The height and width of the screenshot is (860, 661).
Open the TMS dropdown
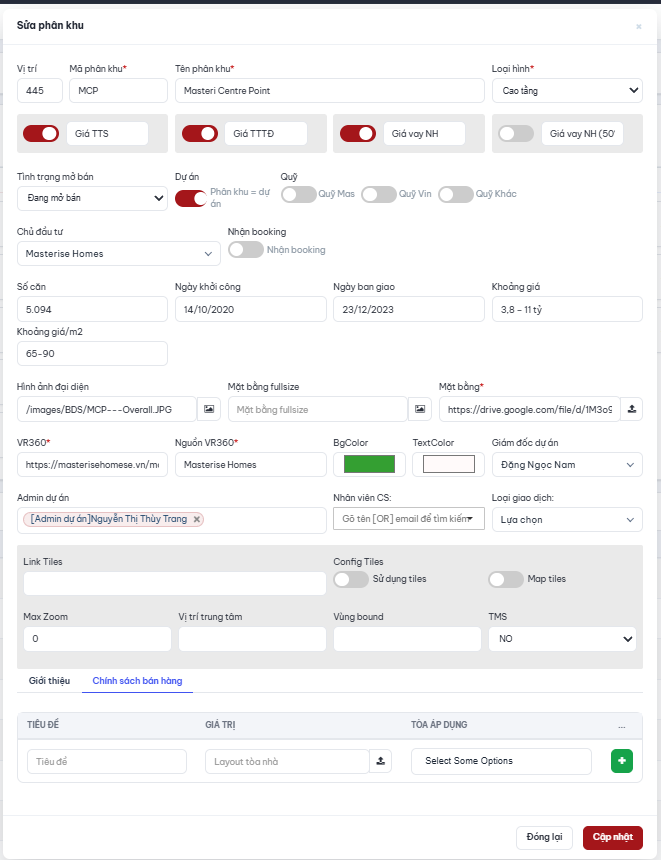562,639
